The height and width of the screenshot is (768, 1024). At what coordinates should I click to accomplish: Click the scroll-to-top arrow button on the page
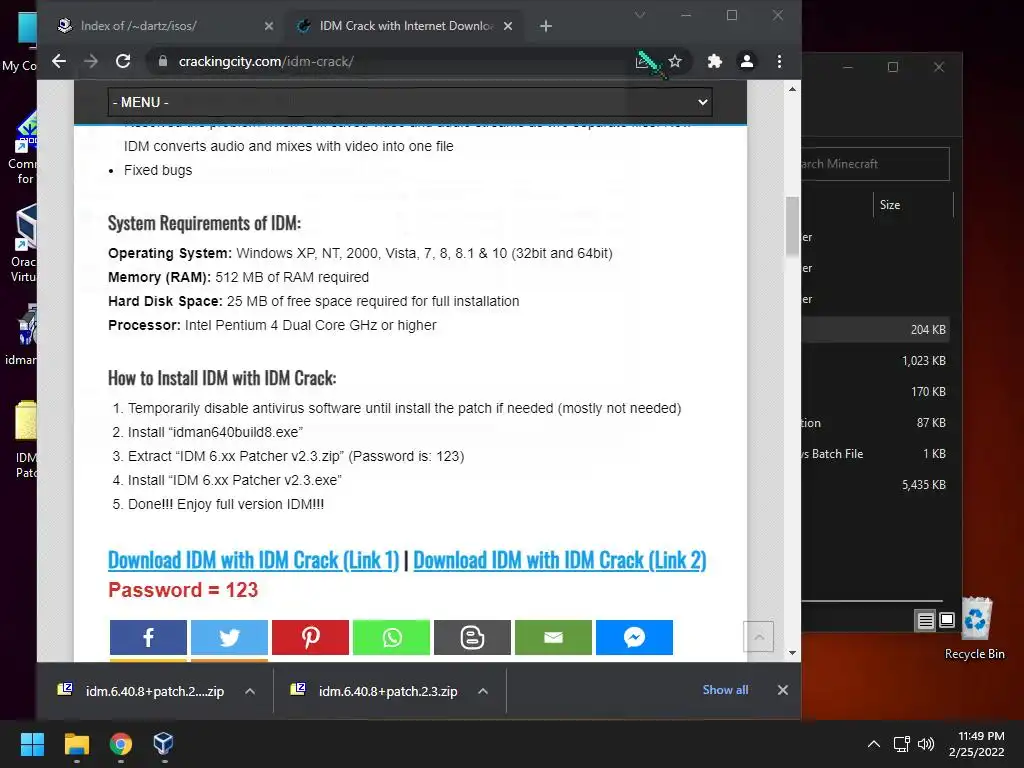(x=758, y=637)
